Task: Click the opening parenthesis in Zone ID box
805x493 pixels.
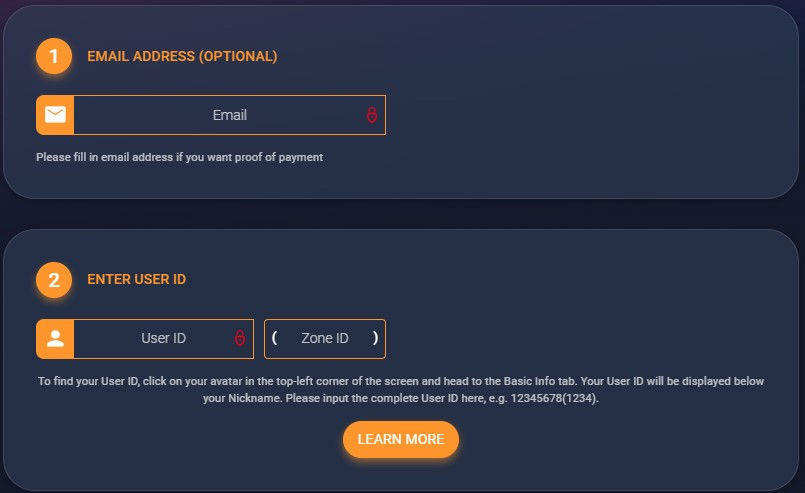Action: [x=274, y=338]
